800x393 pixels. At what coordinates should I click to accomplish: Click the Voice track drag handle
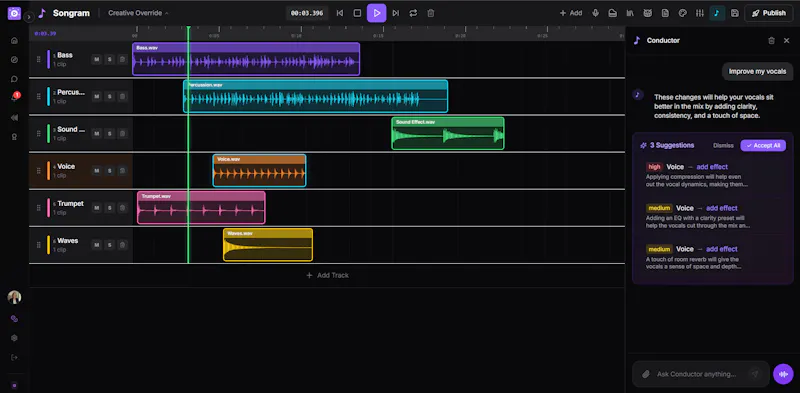(38, 170)
